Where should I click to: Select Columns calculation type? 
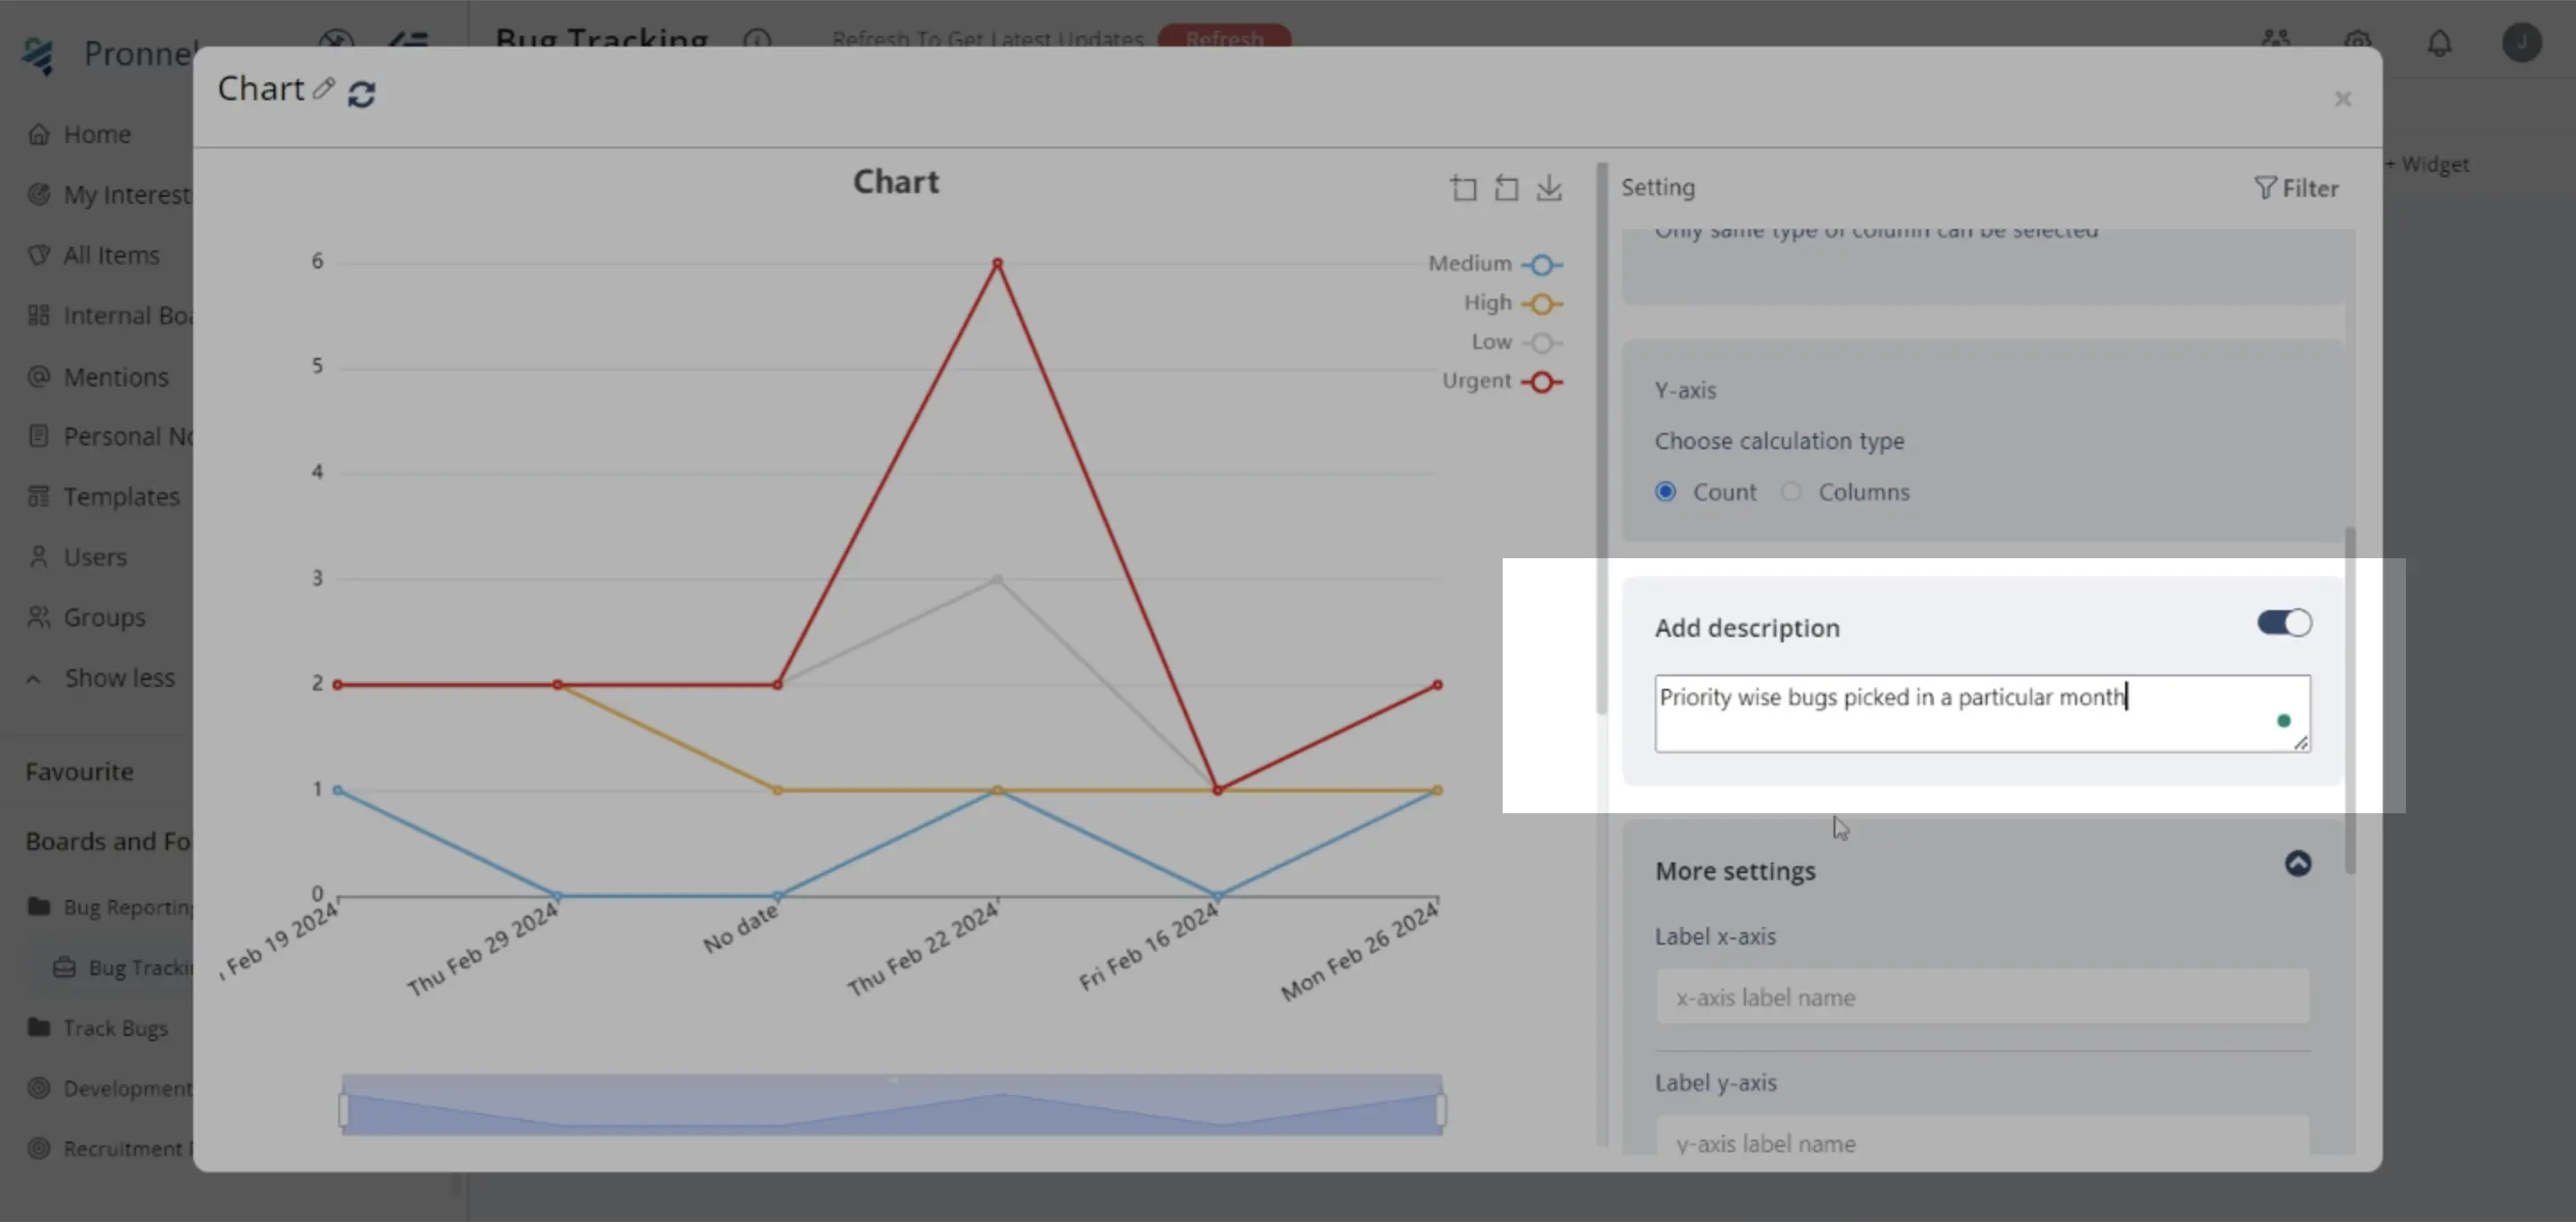point(1790,491)
